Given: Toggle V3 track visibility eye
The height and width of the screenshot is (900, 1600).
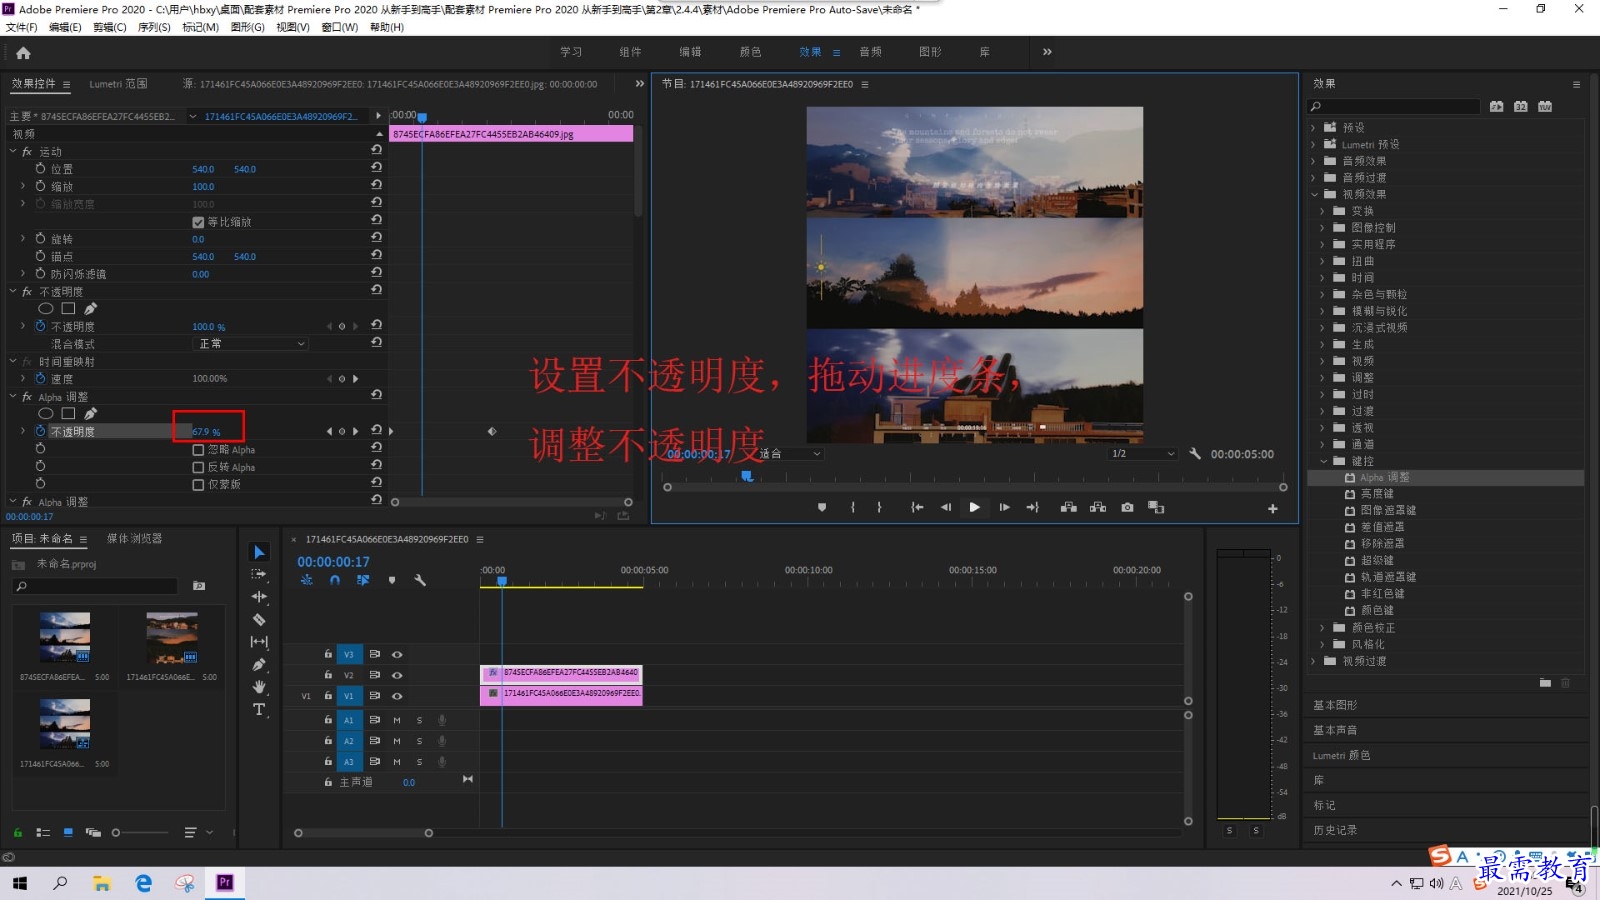Looking at the screenshot, I should (397, 654).
